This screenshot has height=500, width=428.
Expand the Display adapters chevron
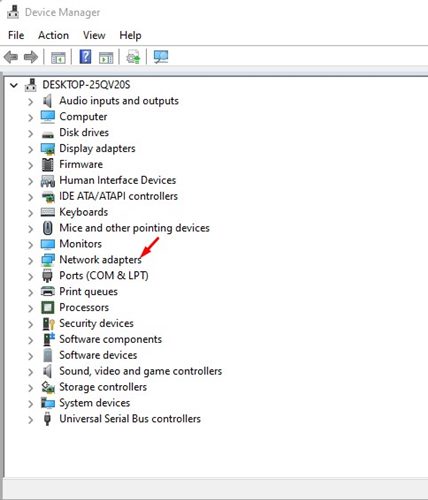tap(30, 149)
